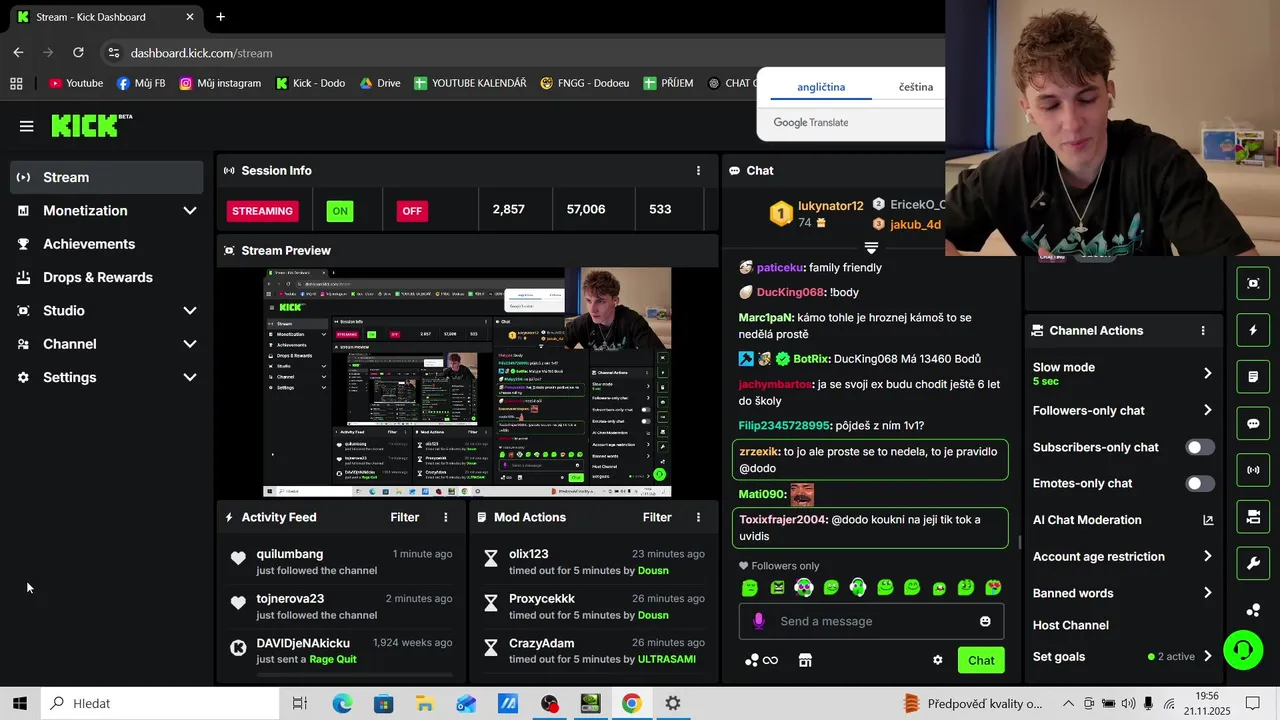This screenshot has height=720, width=1280.
Task: Click the wrench icon in right rail
Action: tap(1253, 563)
